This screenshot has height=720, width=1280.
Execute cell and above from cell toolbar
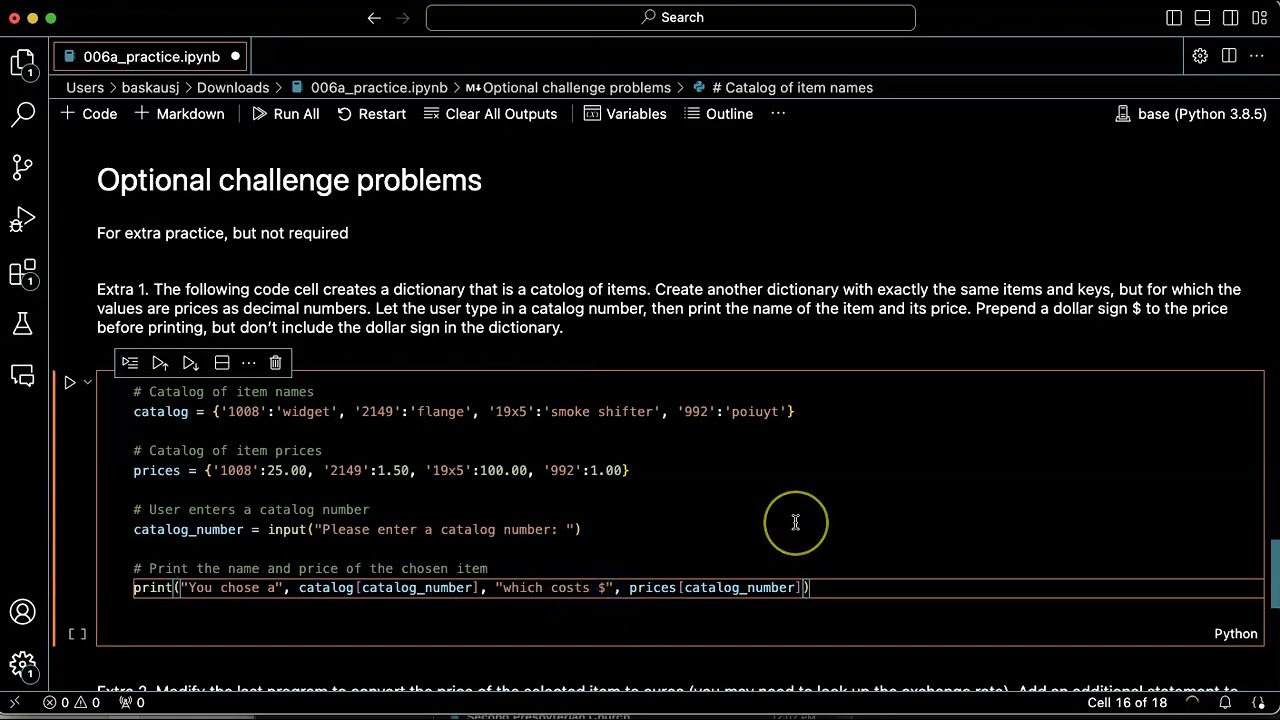click(x=160, y=363)
